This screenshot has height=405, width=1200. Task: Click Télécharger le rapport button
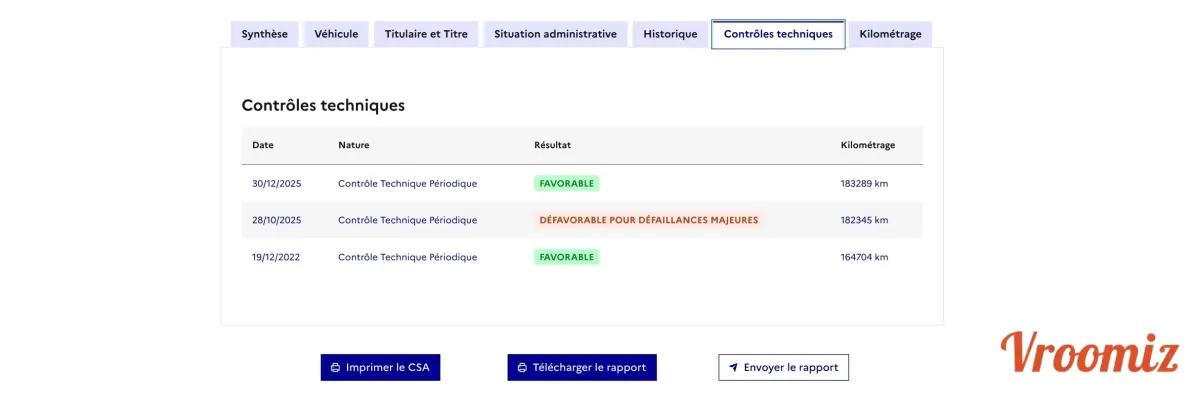pos(582,368)
